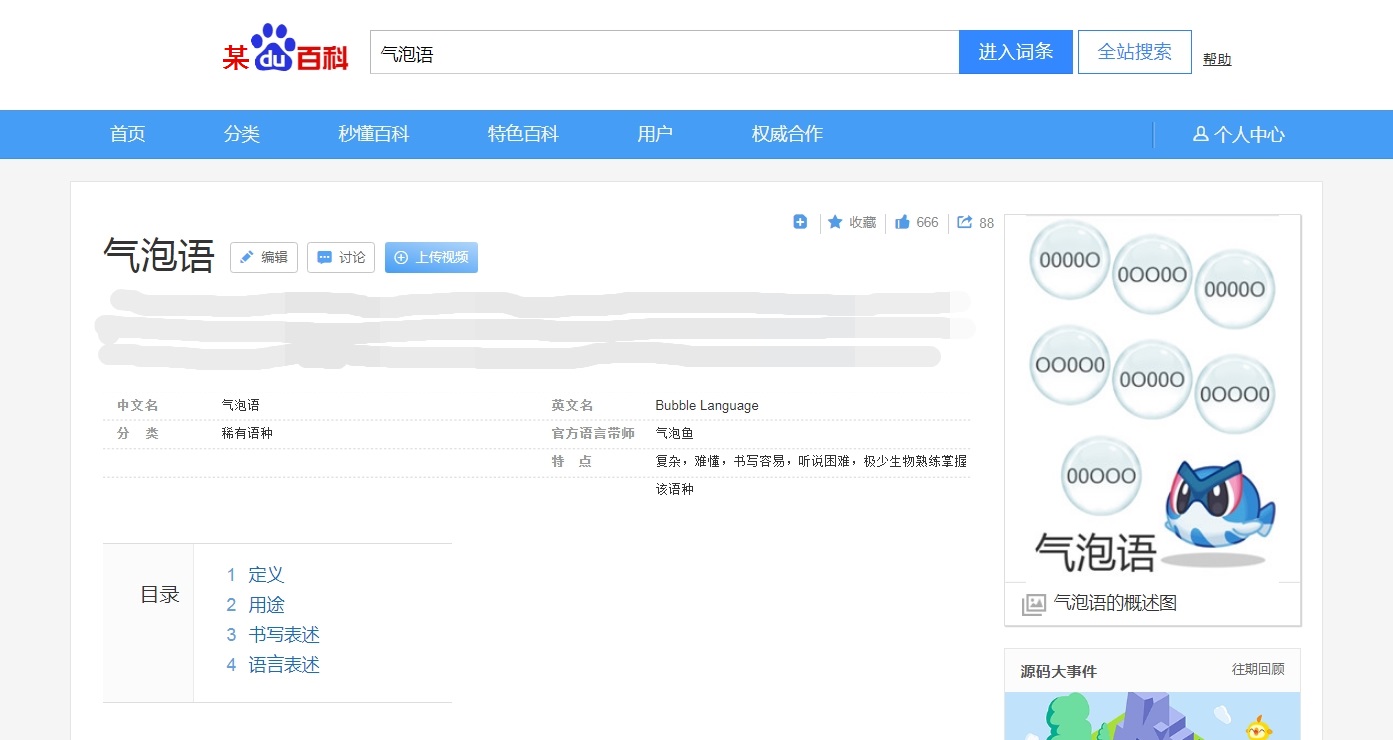Open the 分类 navigation tab
Image resolution: width=1393 pixels, height=740 pixels.
coord(242,134)
